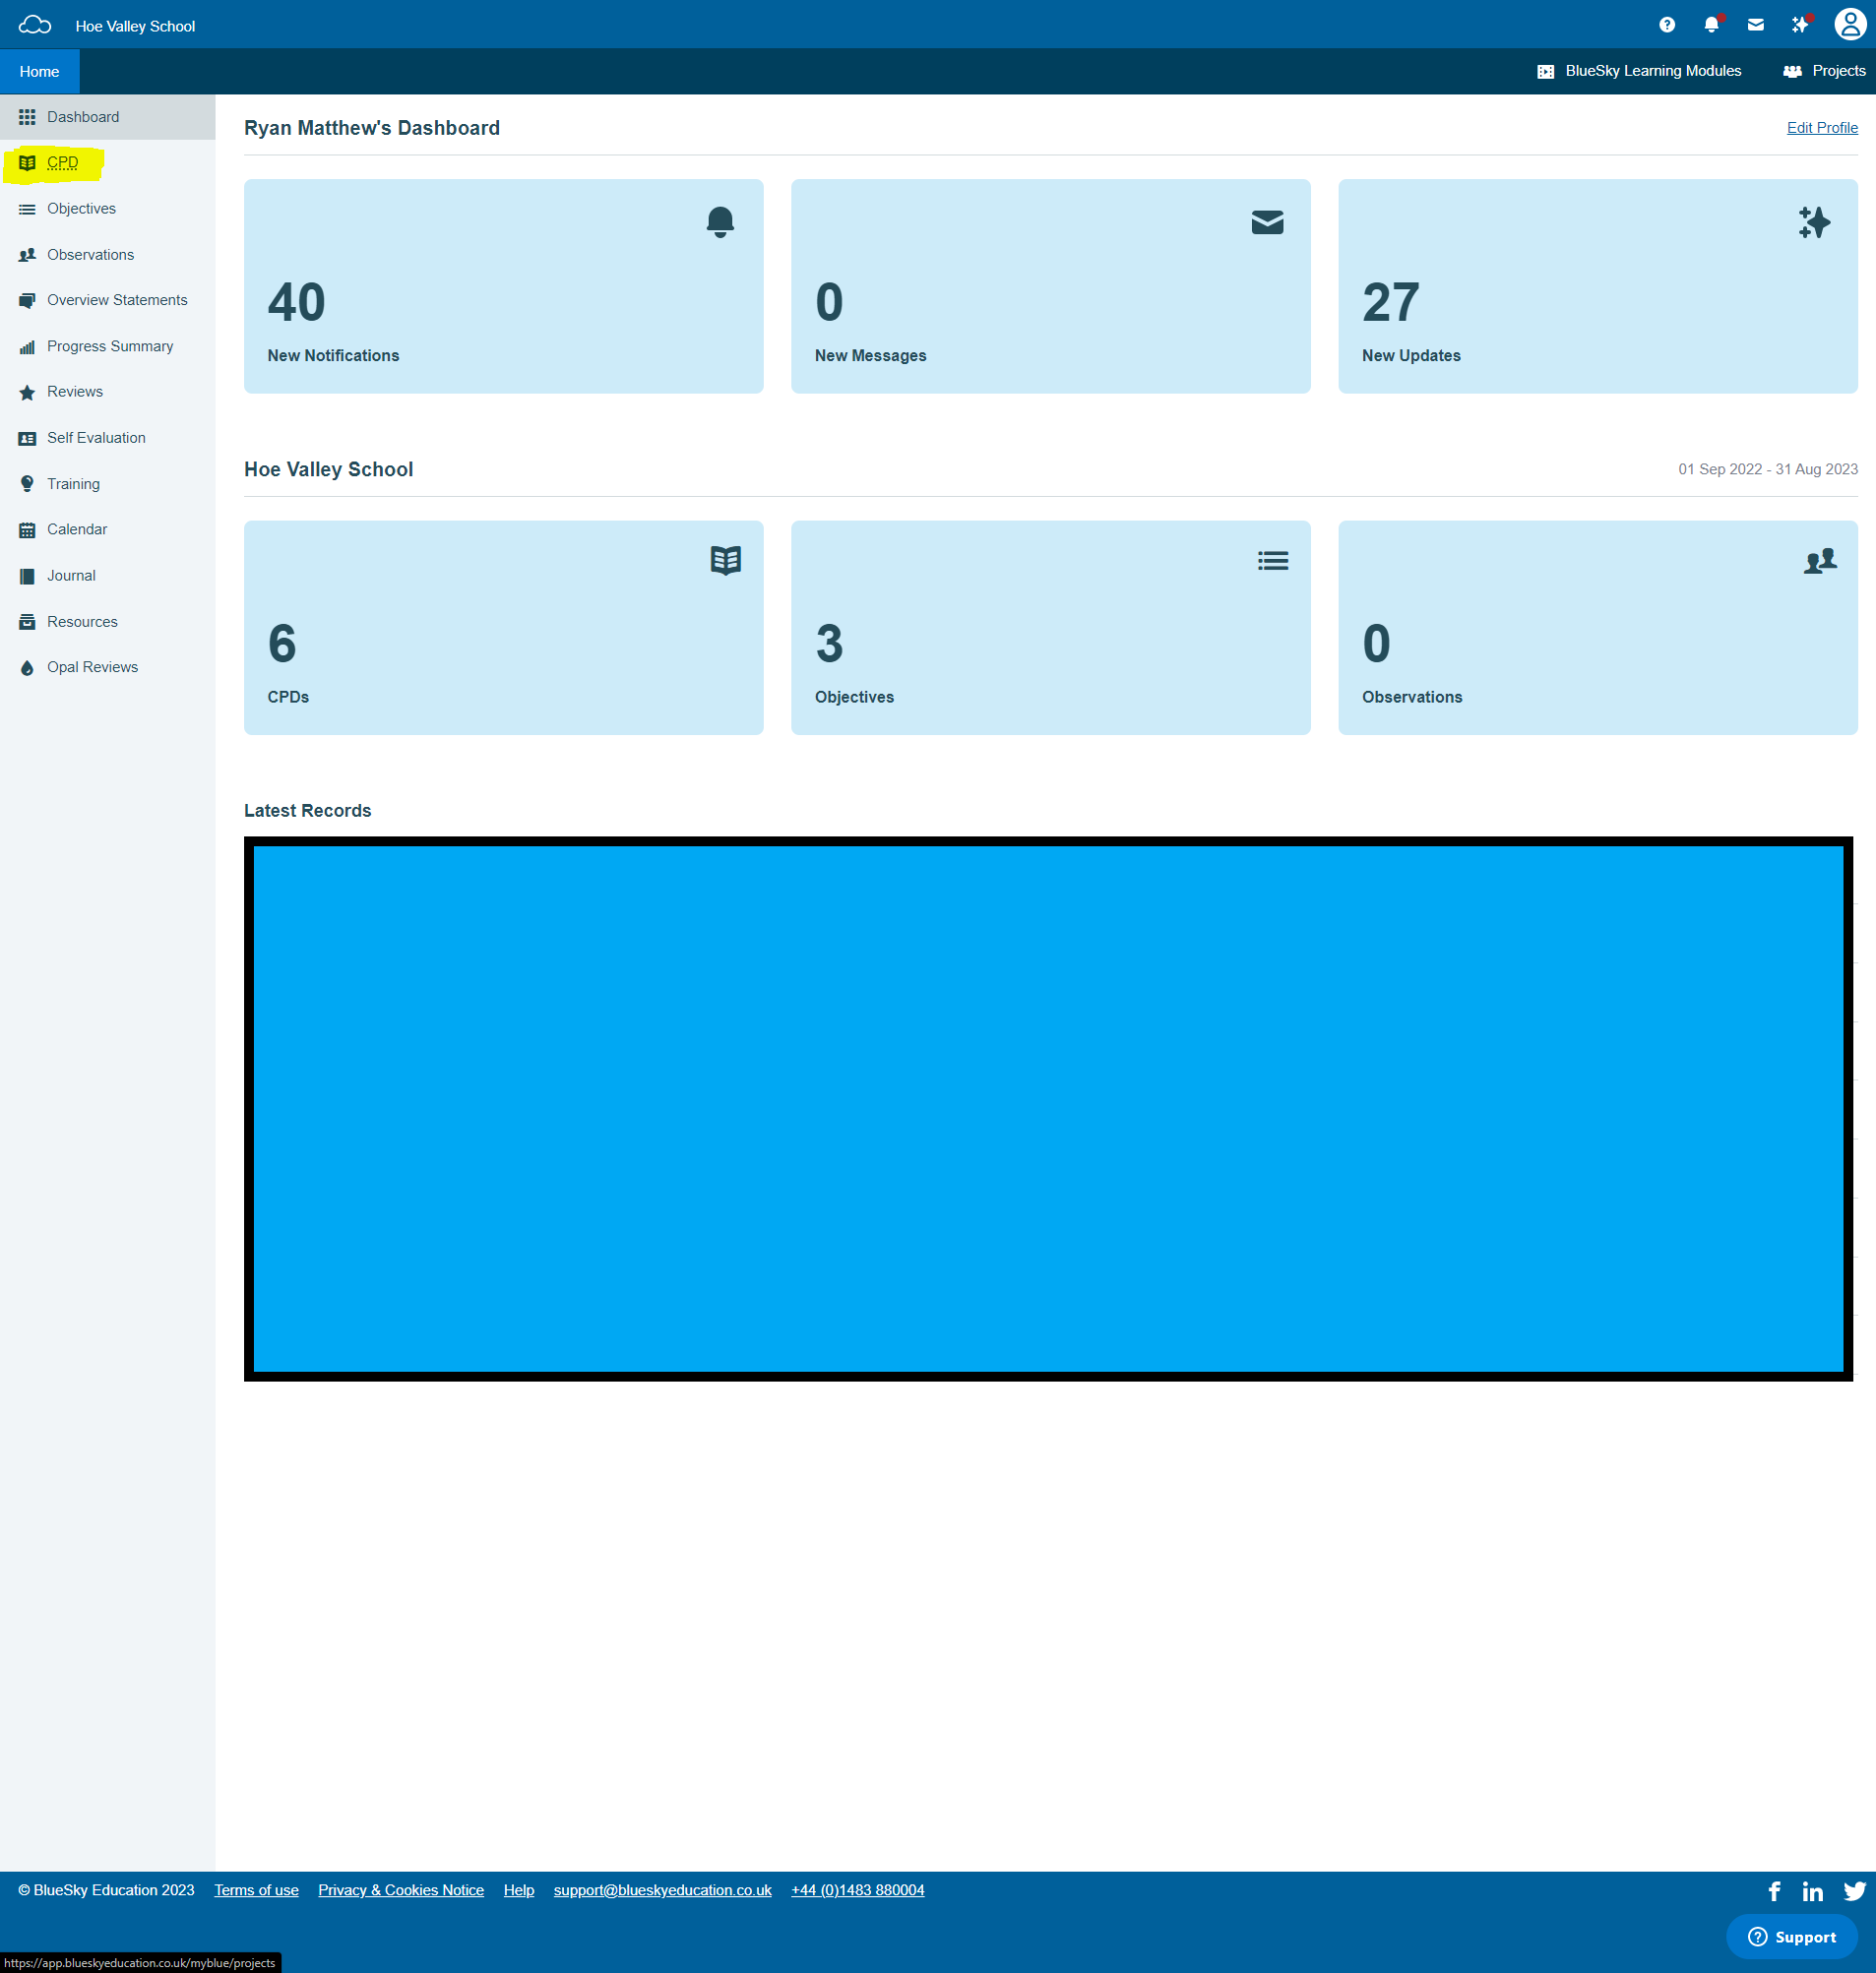Click the Objectives list icon in sidebar
The height and width of the screenshot is (1973, 1876).
(27, 209)
